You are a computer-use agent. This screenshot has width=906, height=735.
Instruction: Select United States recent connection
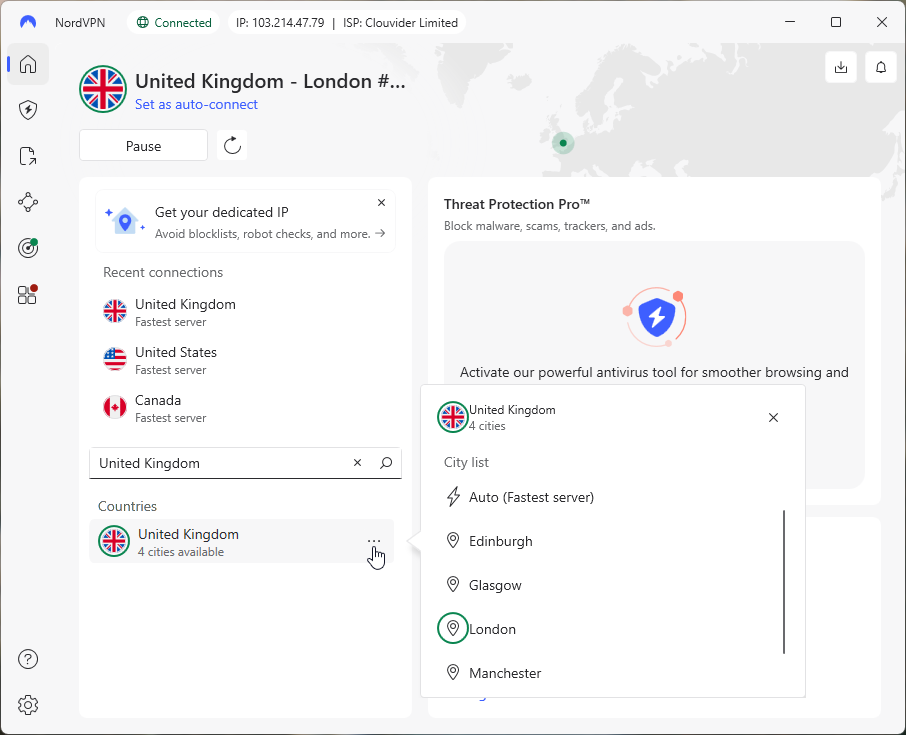tap(246, 361)
